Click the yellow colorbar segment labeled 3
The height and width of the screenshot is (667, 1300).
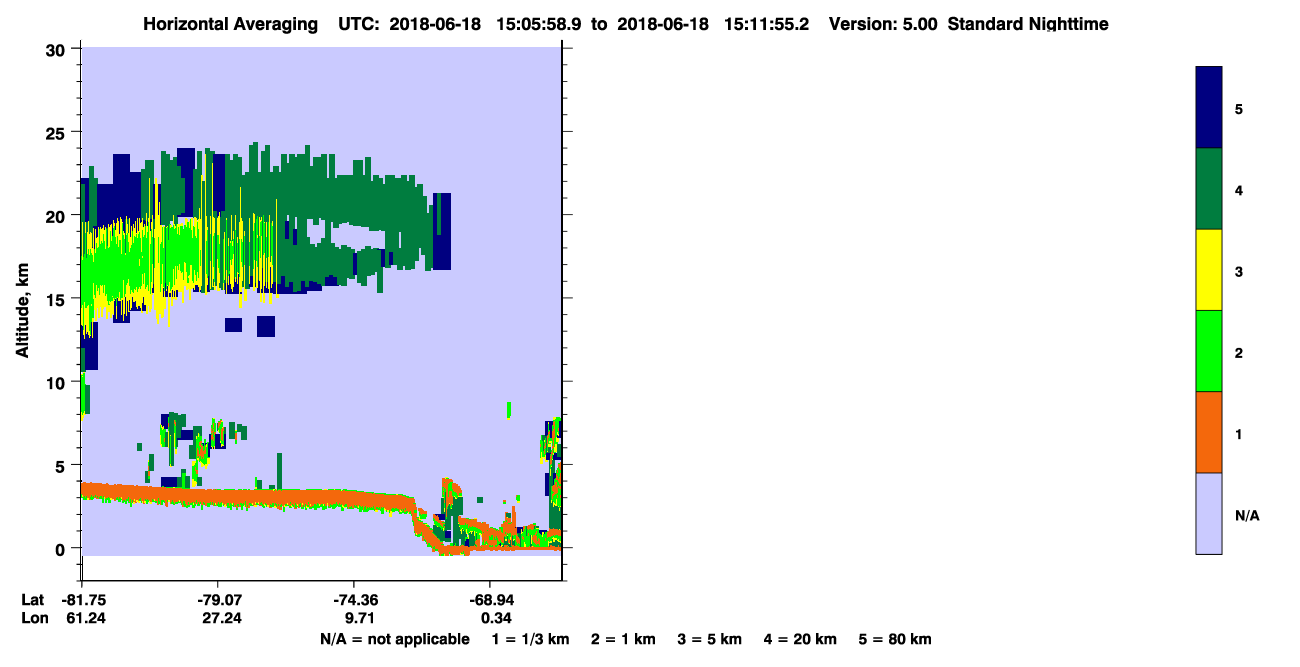[x=1209, y=270]
